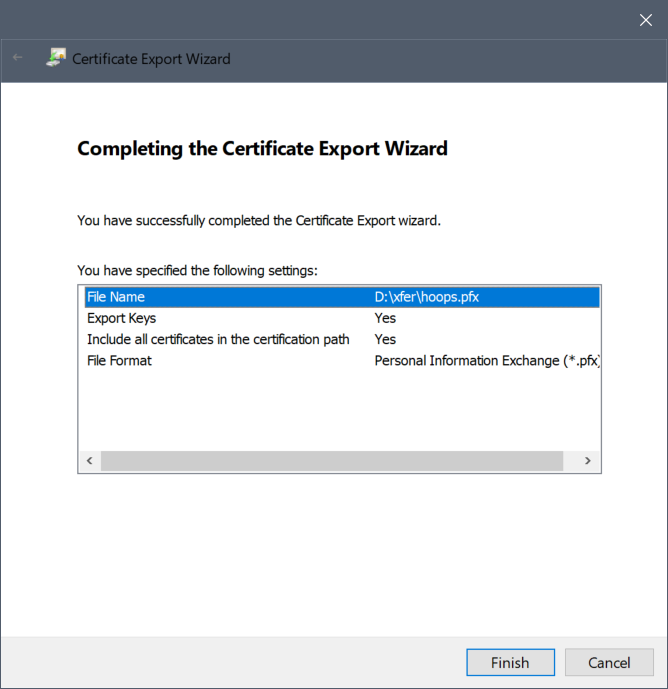Viewport: 668px width, 689px height.
Task: Click the Certificate Export Wizard icon
Action: [56, 59]
